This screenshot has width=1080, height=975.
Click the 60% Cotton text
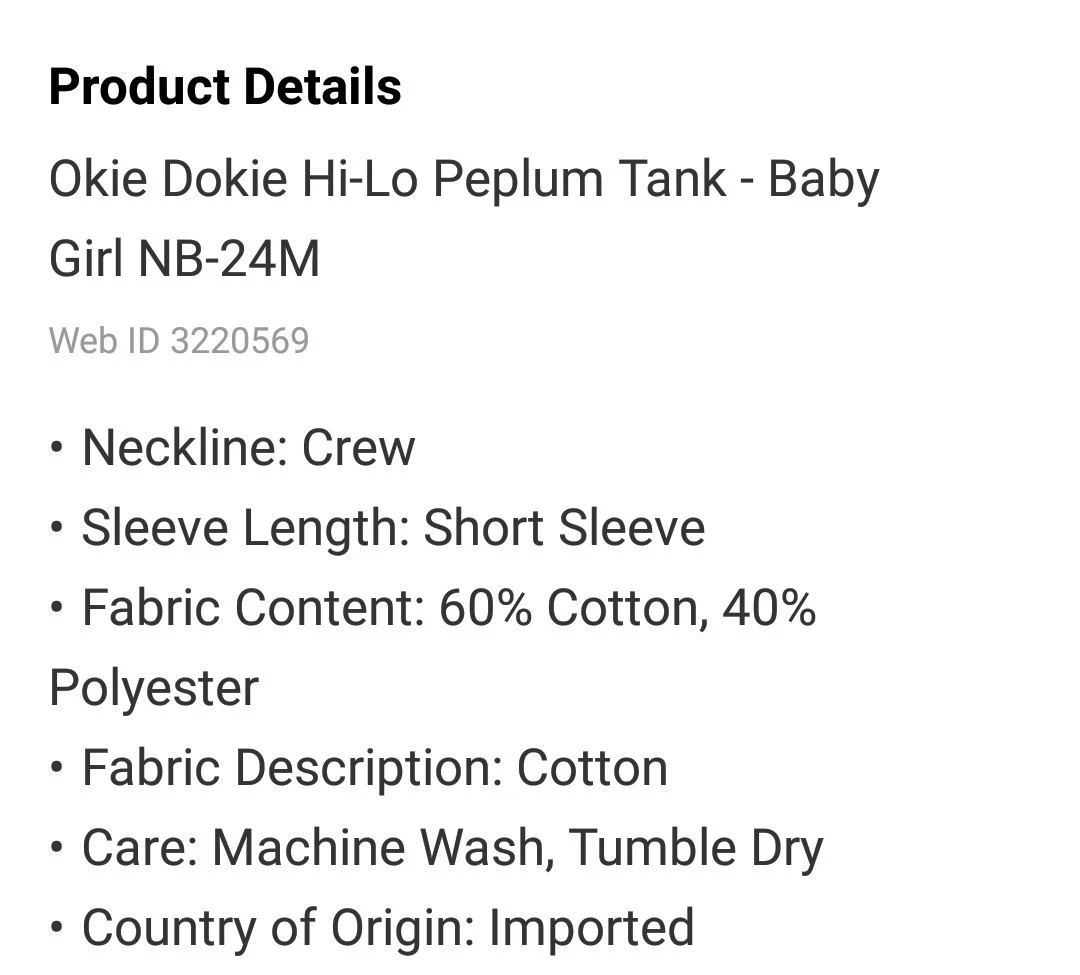tap(574, 609)
